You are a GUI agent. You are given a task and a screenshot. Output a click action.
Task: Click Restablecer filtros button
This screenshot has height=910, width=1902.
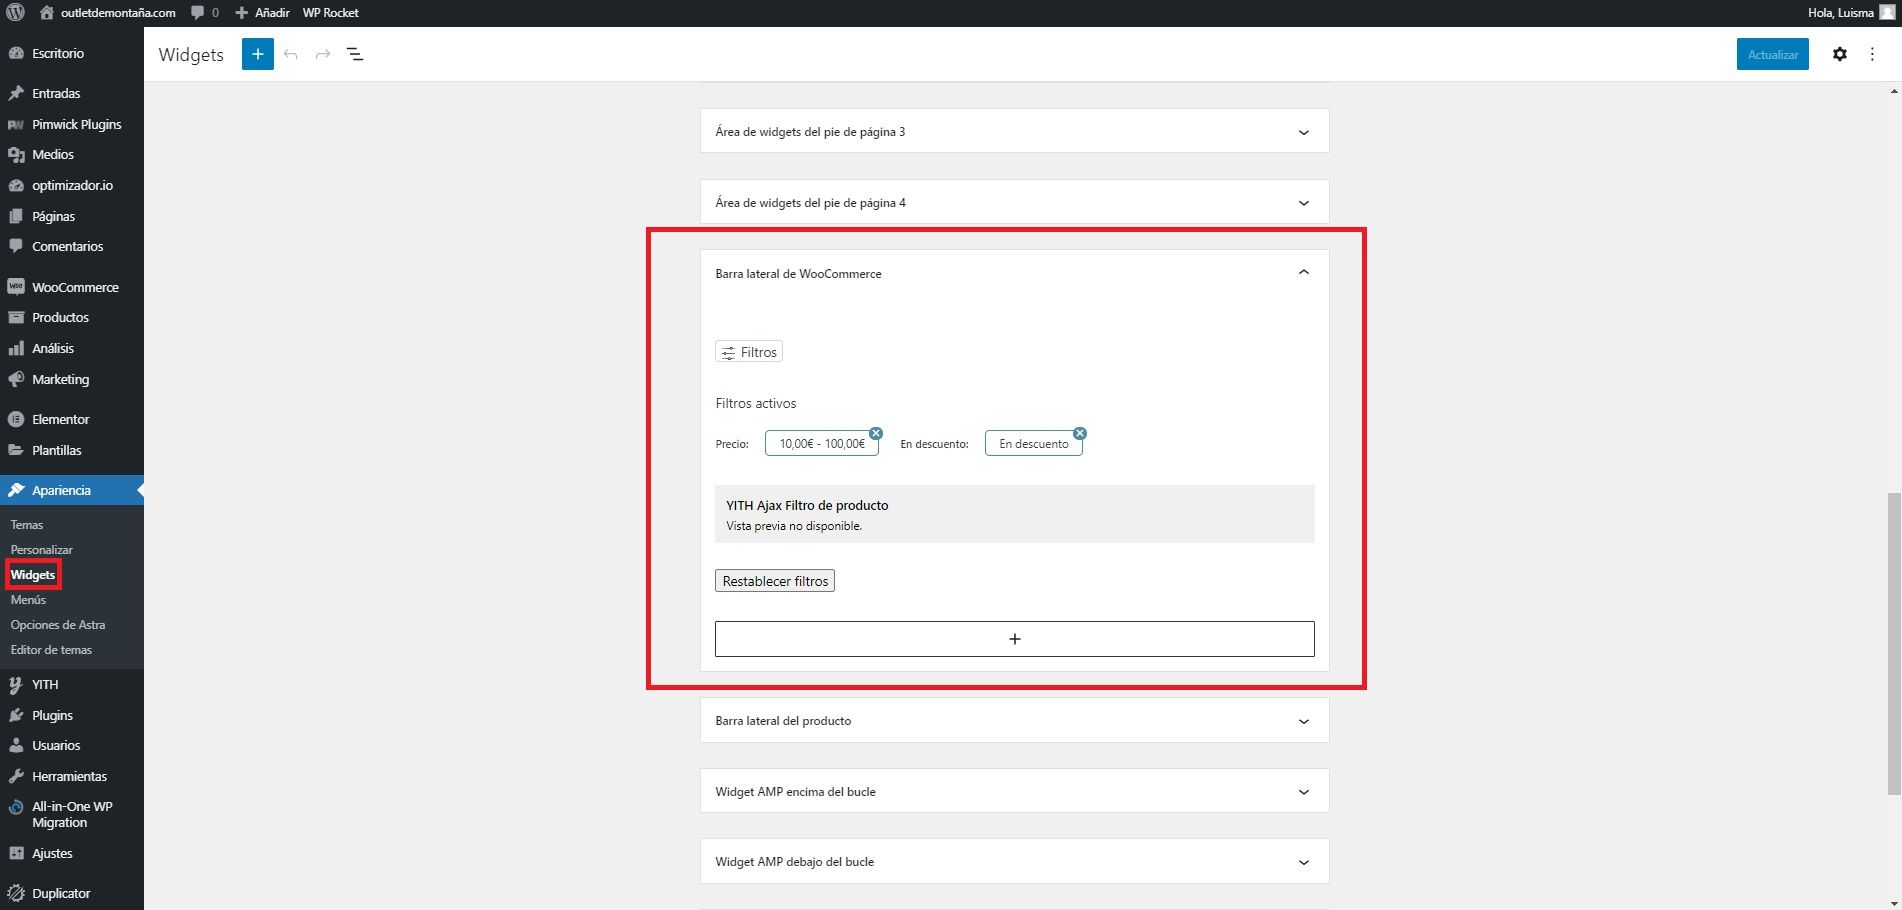(x=775, y=581)
